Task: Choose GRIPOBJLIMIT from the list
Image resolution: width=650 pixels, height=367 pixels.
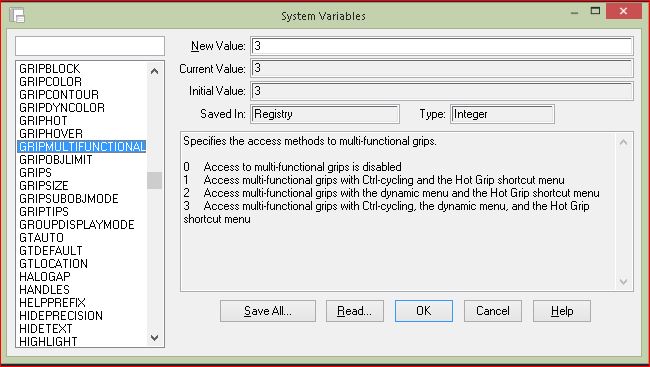Action: click(56, 160)
